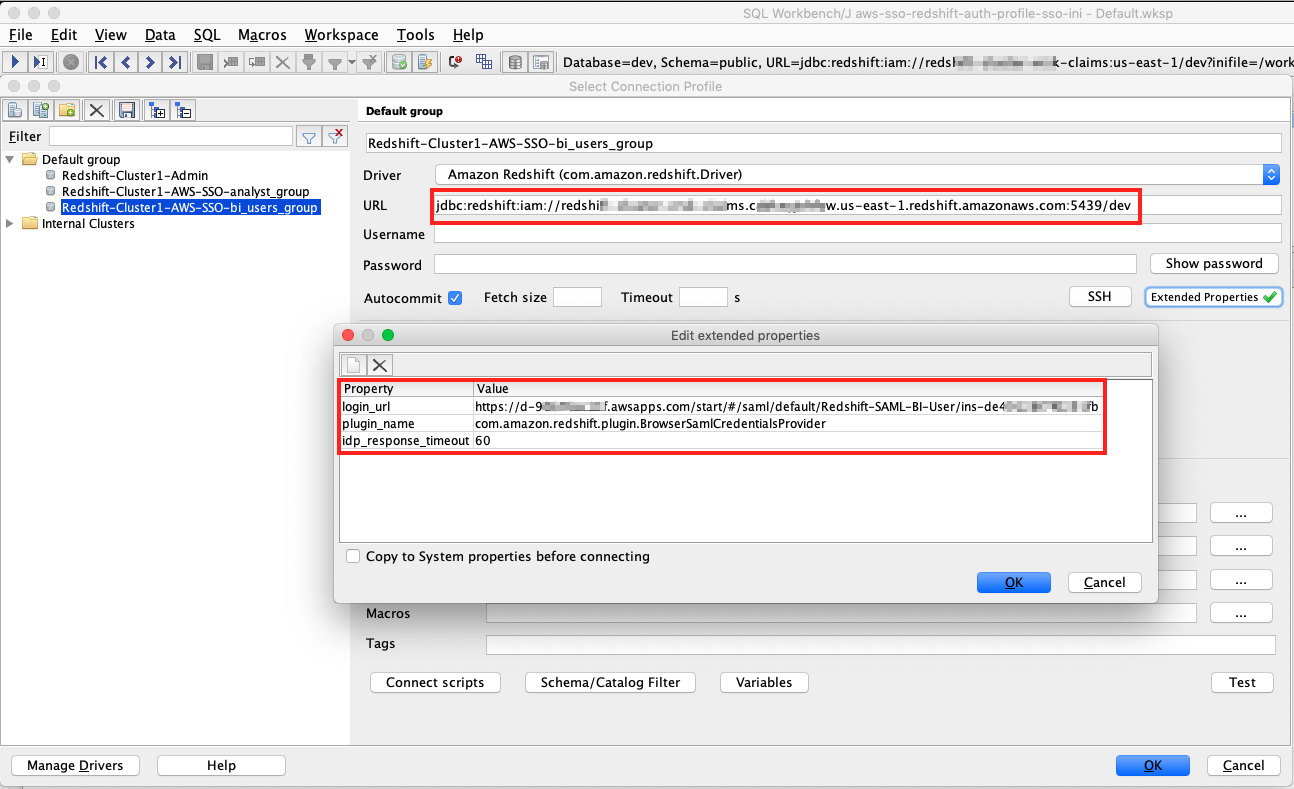Click the Cancel execution stop icon in main toolbar
The image size is (1294, 789).
click(x=71, y=62)
